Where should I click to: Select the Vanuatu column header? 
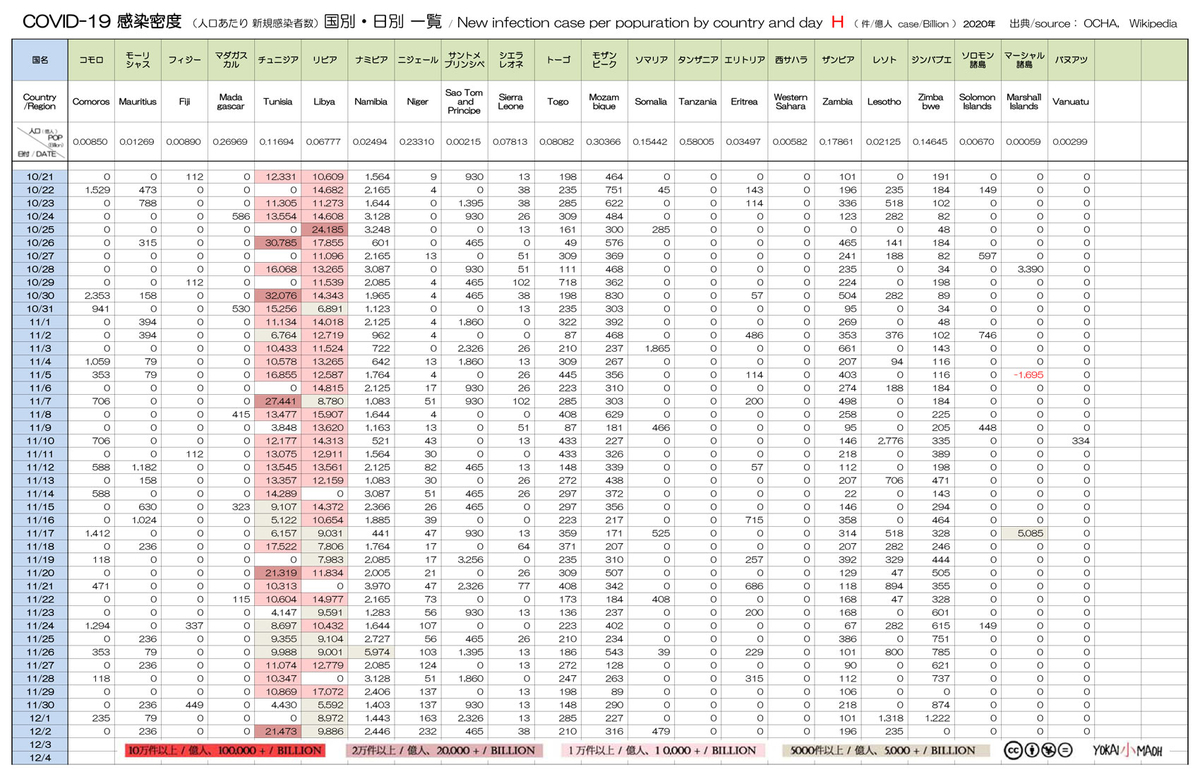(1071, 101)
